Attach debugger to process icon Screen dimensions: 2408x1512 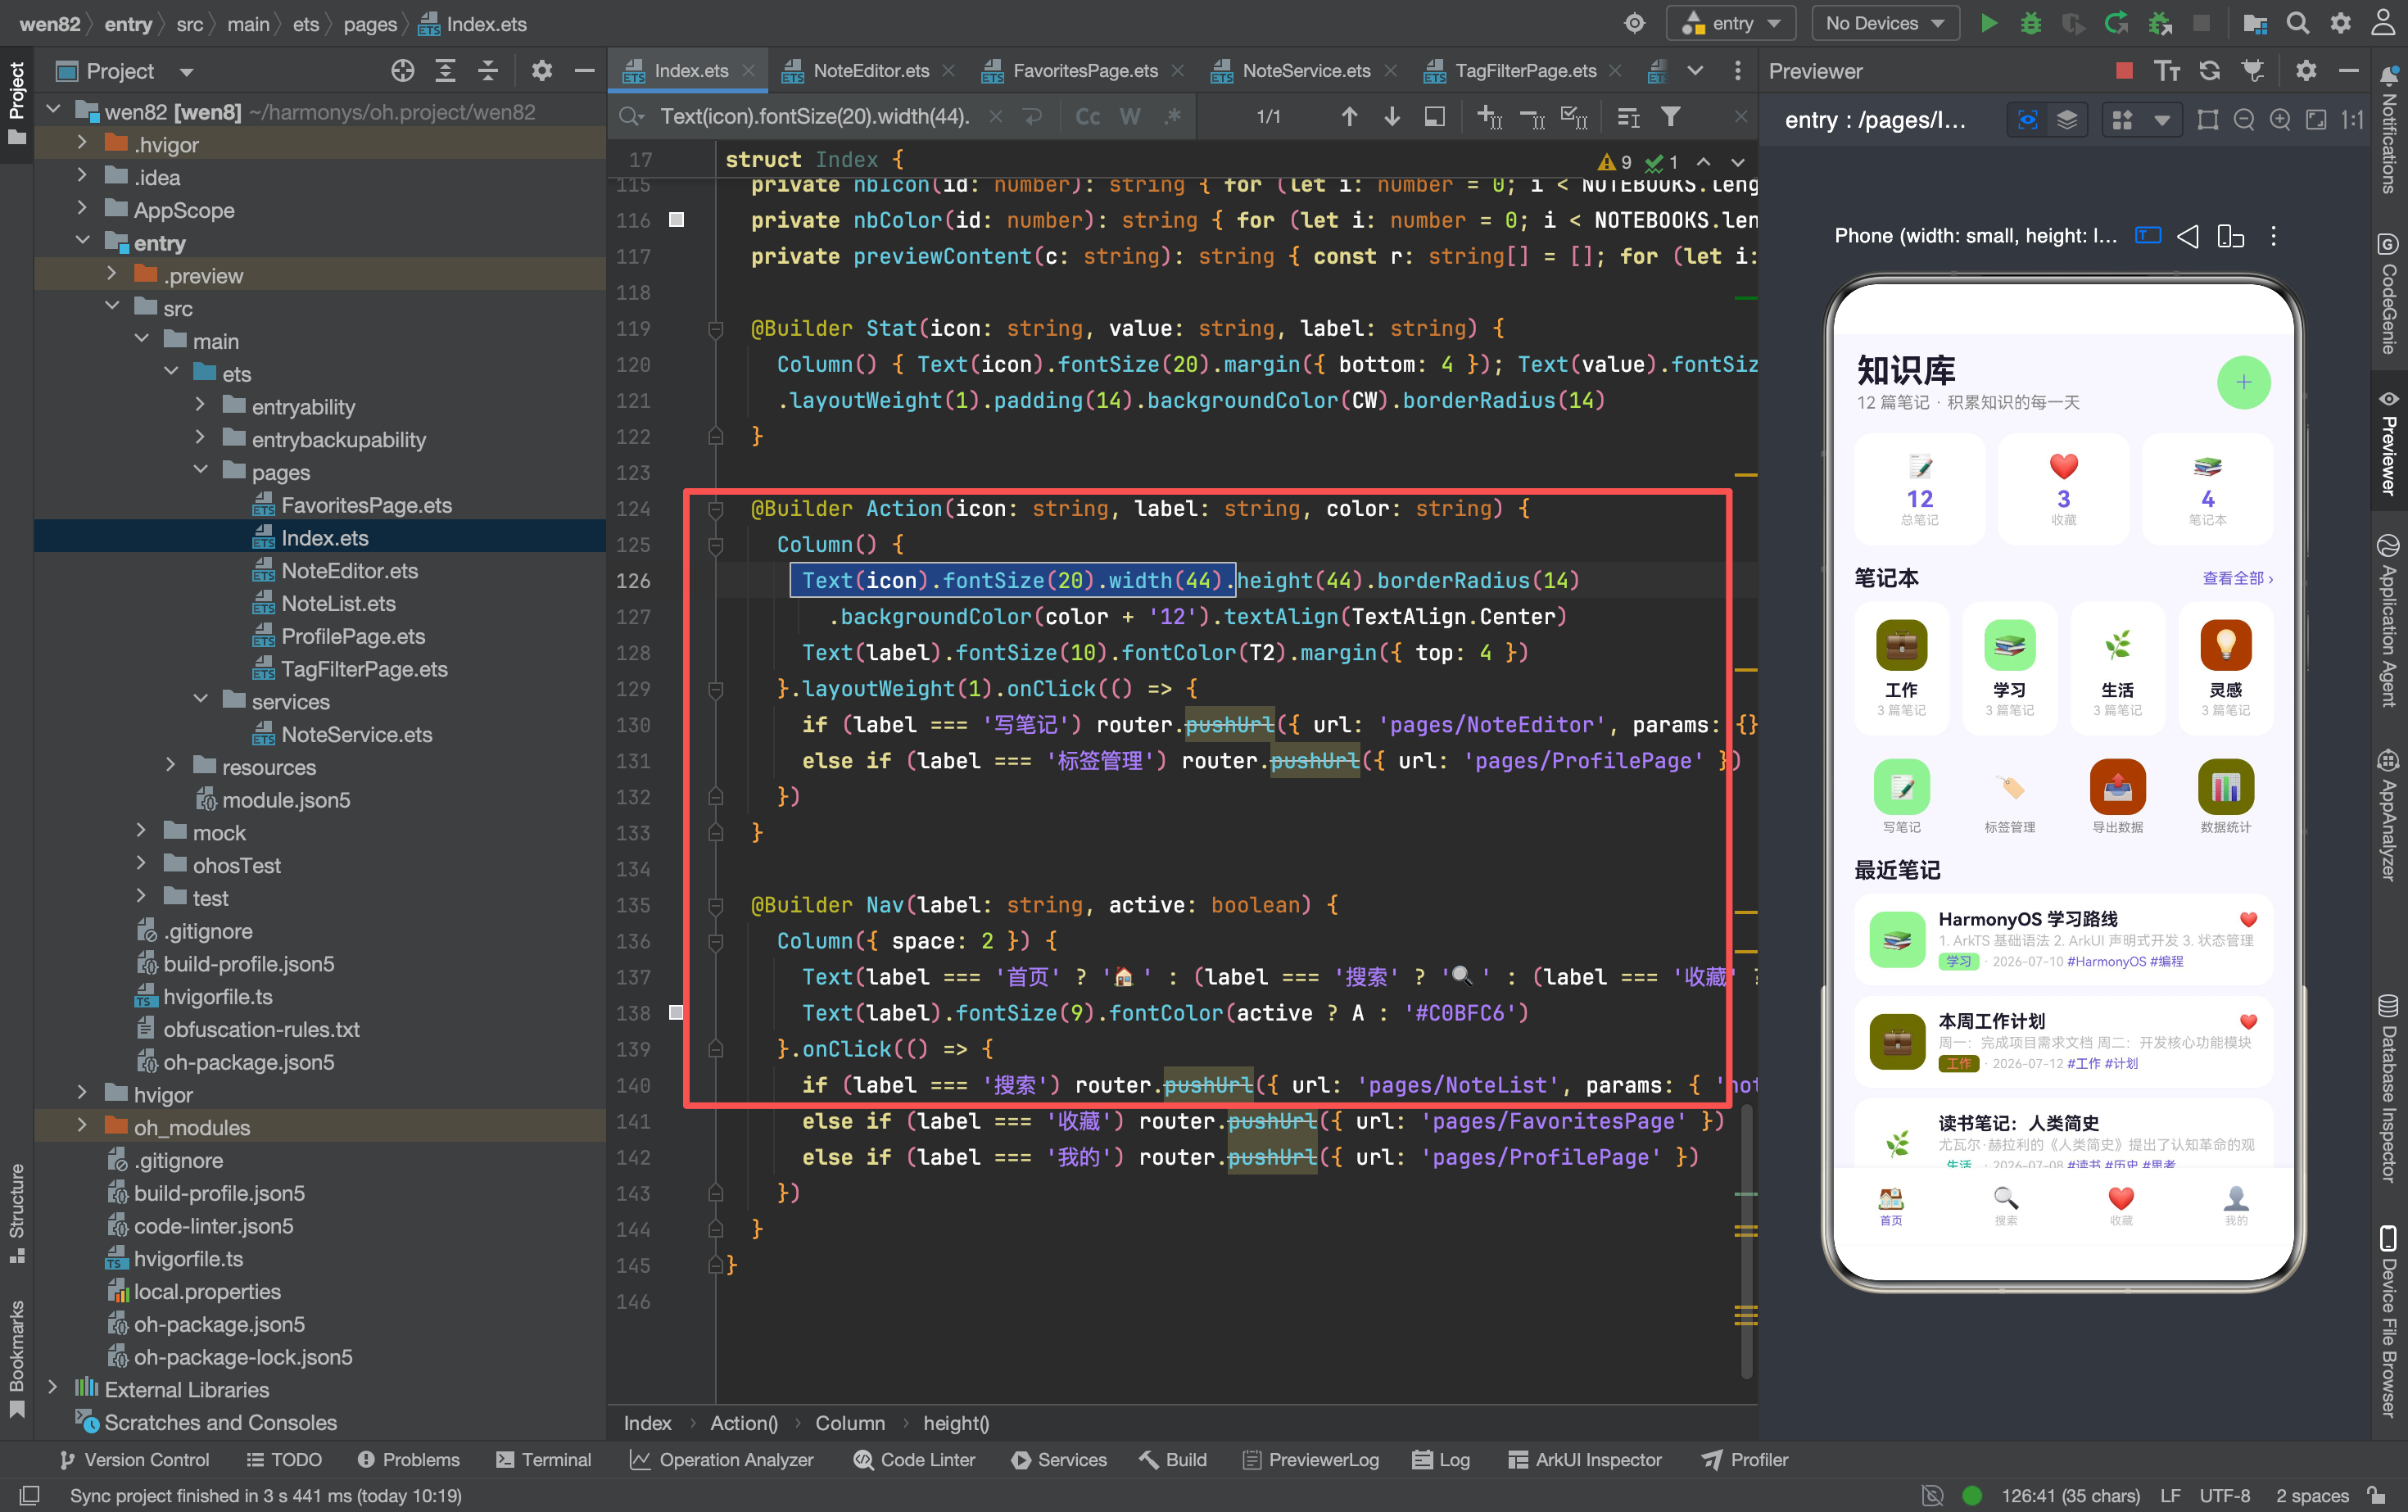[2160, 23]
